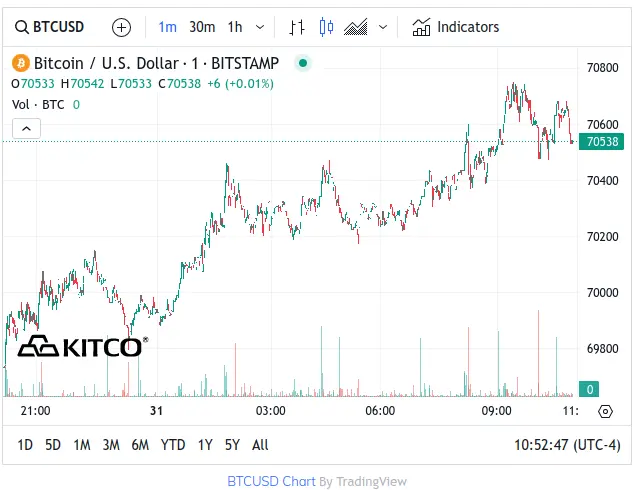Viewport: 639px width, 490px height.
Task: Click the 70600 price axis label
Action: [x=602, y=124]
